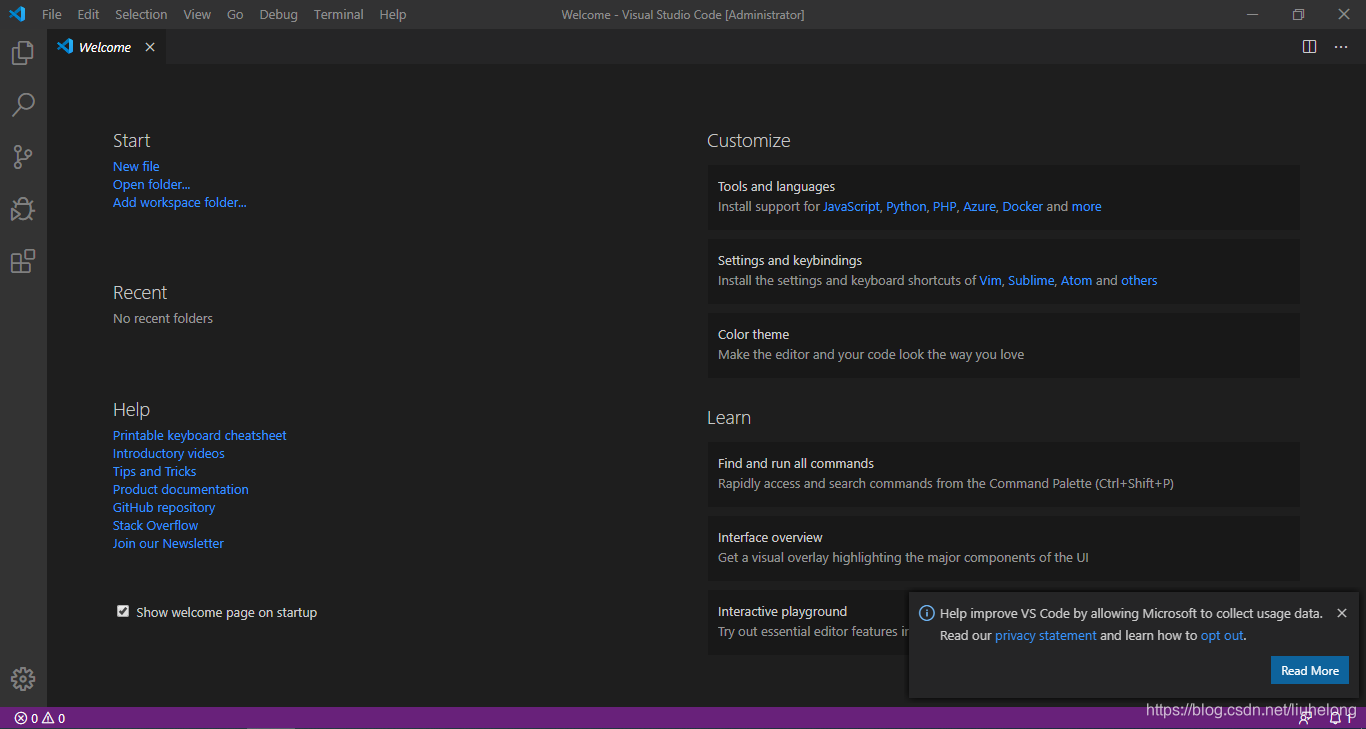Screen dimensions: 1366x729
Task: Install Docker support link
Action: point(1022,206)
